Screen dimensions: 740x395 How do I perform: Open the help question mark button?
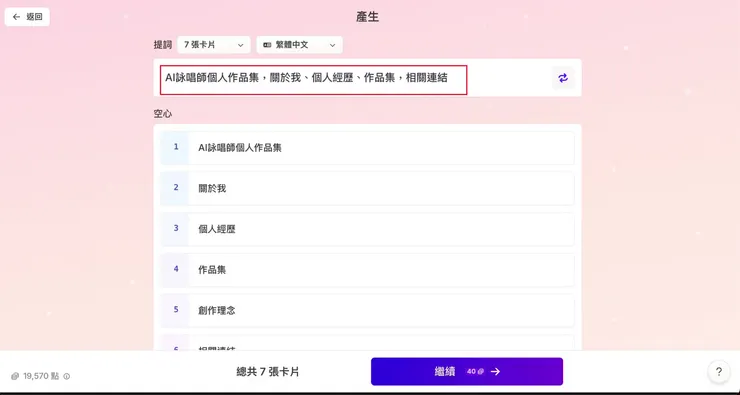pyautogui.click(x=719, y=371)
